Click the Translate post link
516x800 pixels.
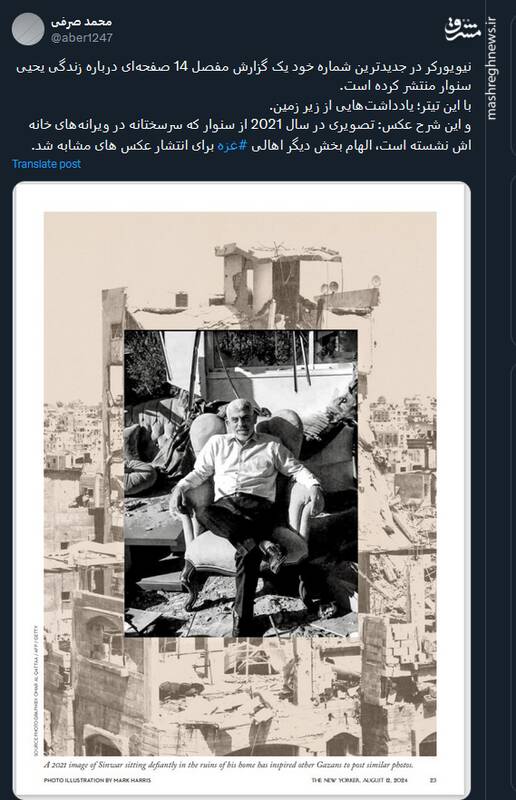pos(46,164)
